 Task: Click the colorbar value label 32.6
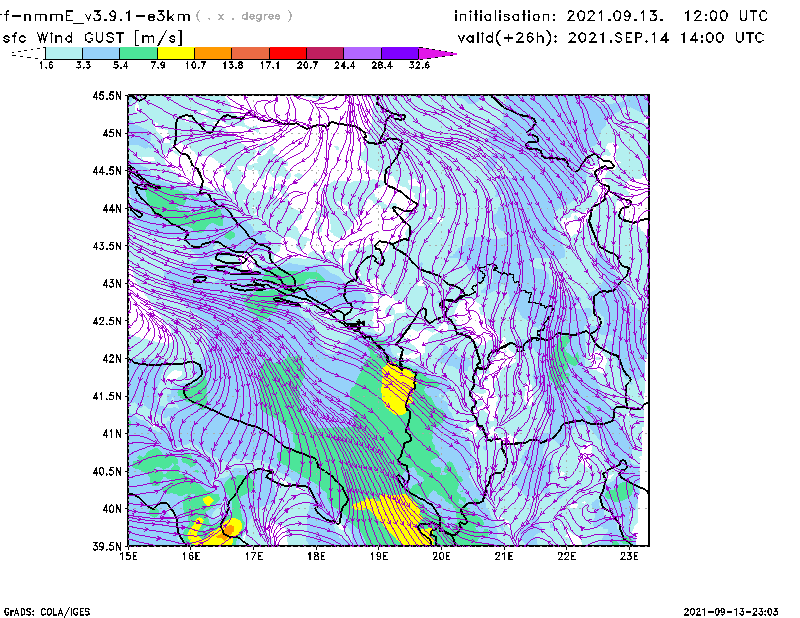(x=419, y=65)
